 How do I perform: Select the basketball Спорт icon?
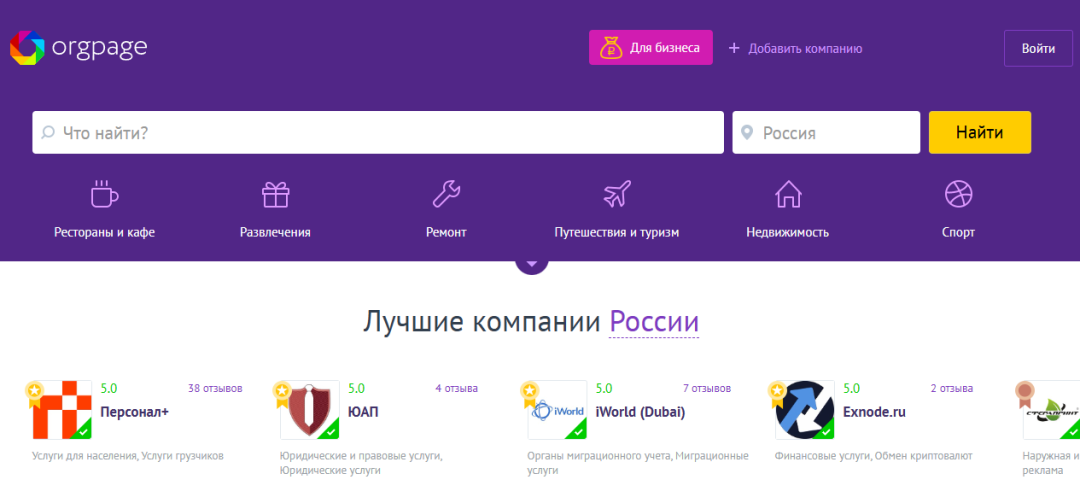click(x=958, y=194)
